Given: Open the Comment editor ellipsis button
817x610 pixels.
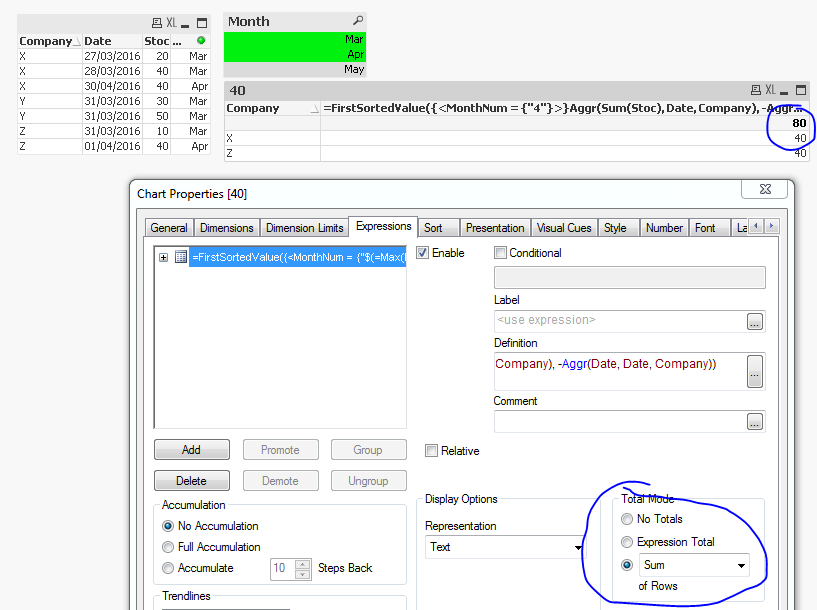Looking at the screenshot, I should point(755,421).
